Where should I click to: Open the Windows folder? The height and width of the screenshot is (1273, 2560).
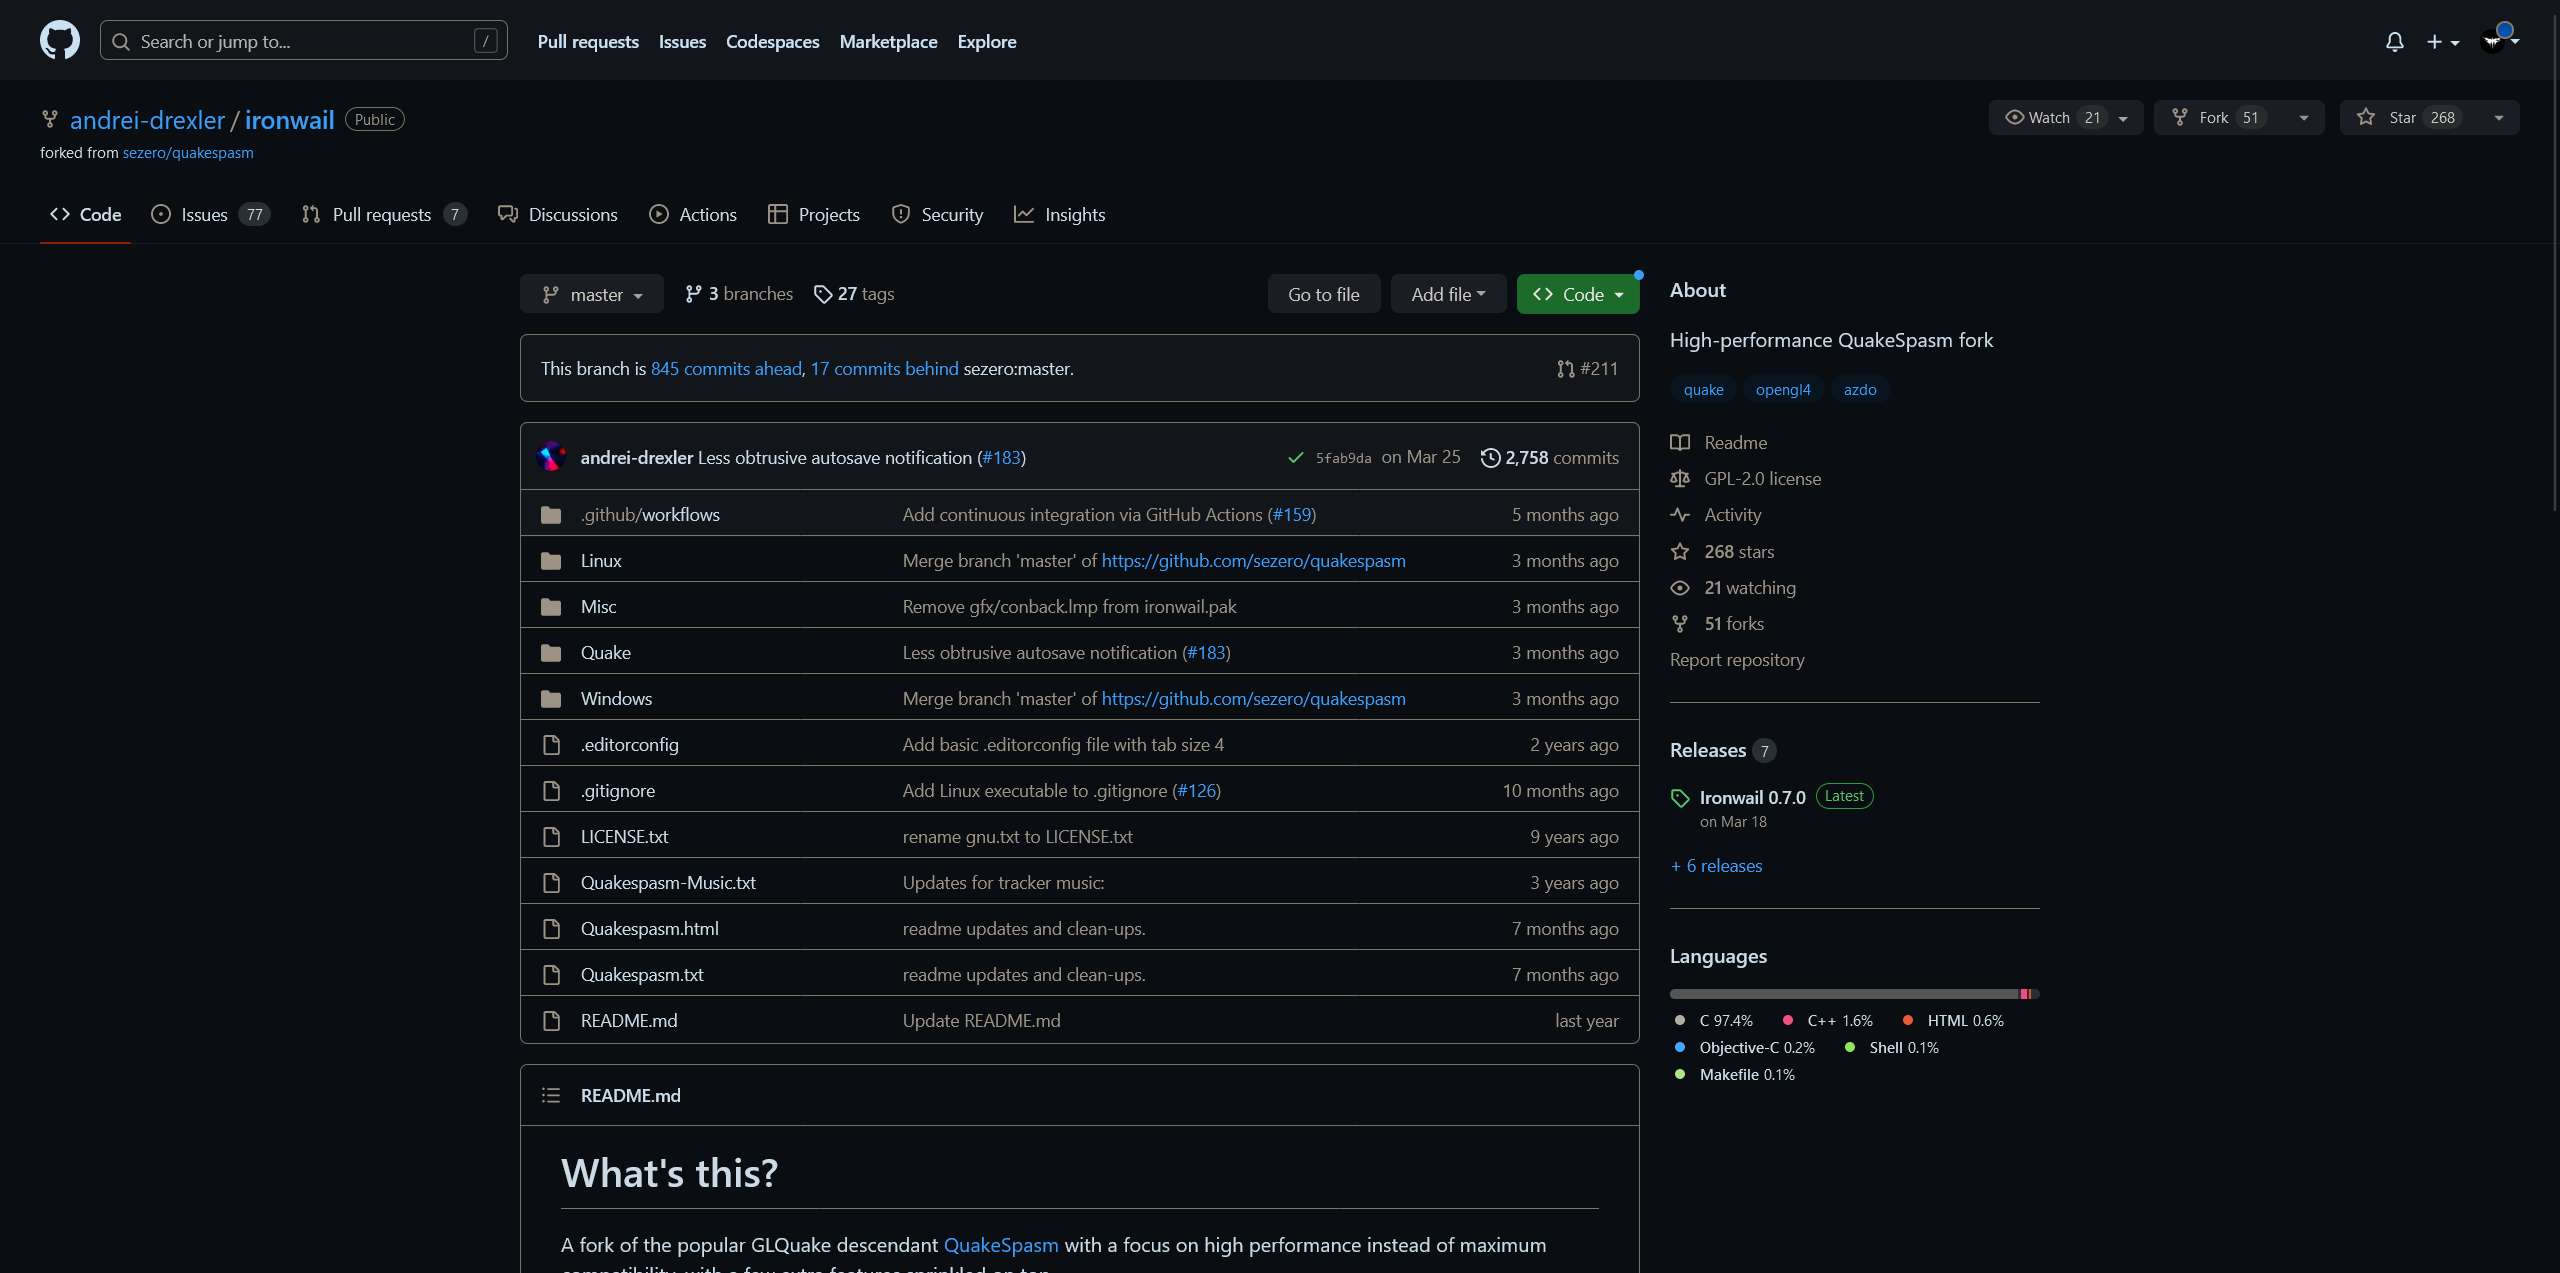tap(616, 699)
